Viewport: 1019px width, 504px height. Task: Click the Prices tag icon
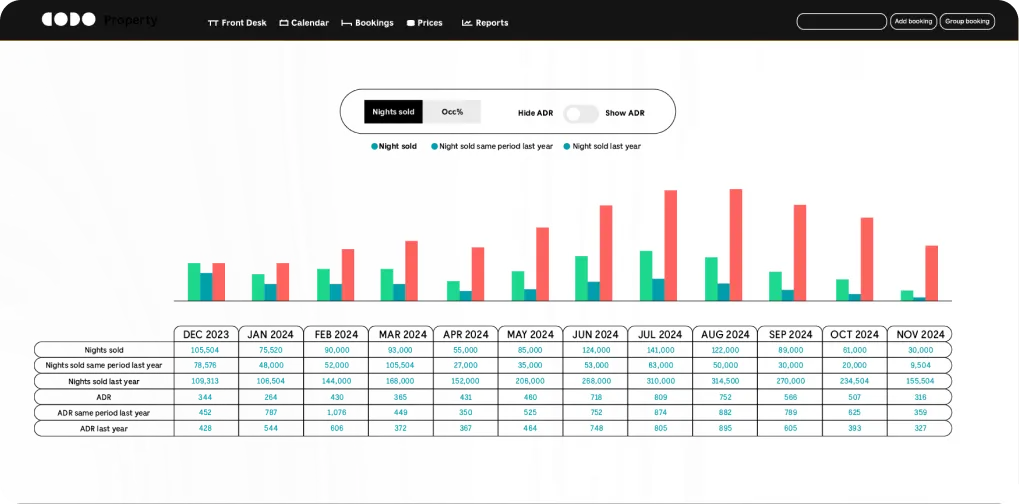point(411,23)
